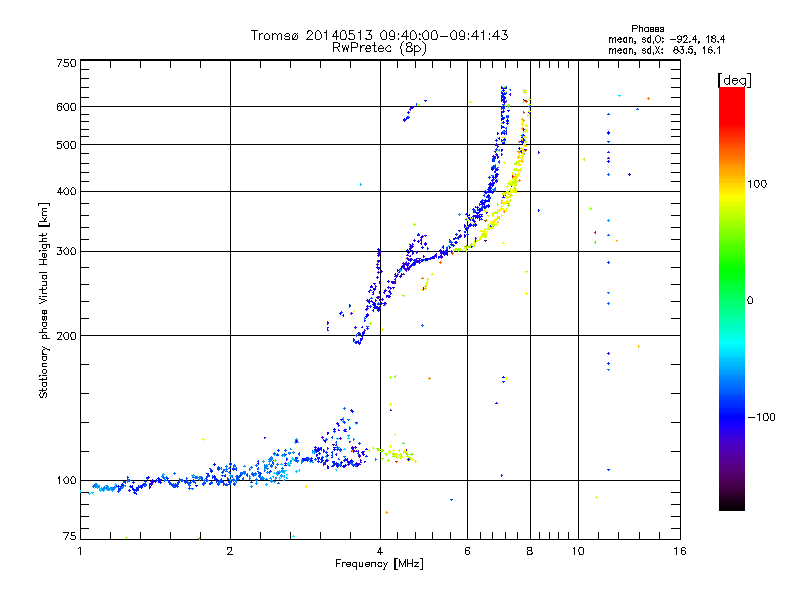Click the x-axis tick label '10'
The image size is (800, 600).
[x=578, y=551]
